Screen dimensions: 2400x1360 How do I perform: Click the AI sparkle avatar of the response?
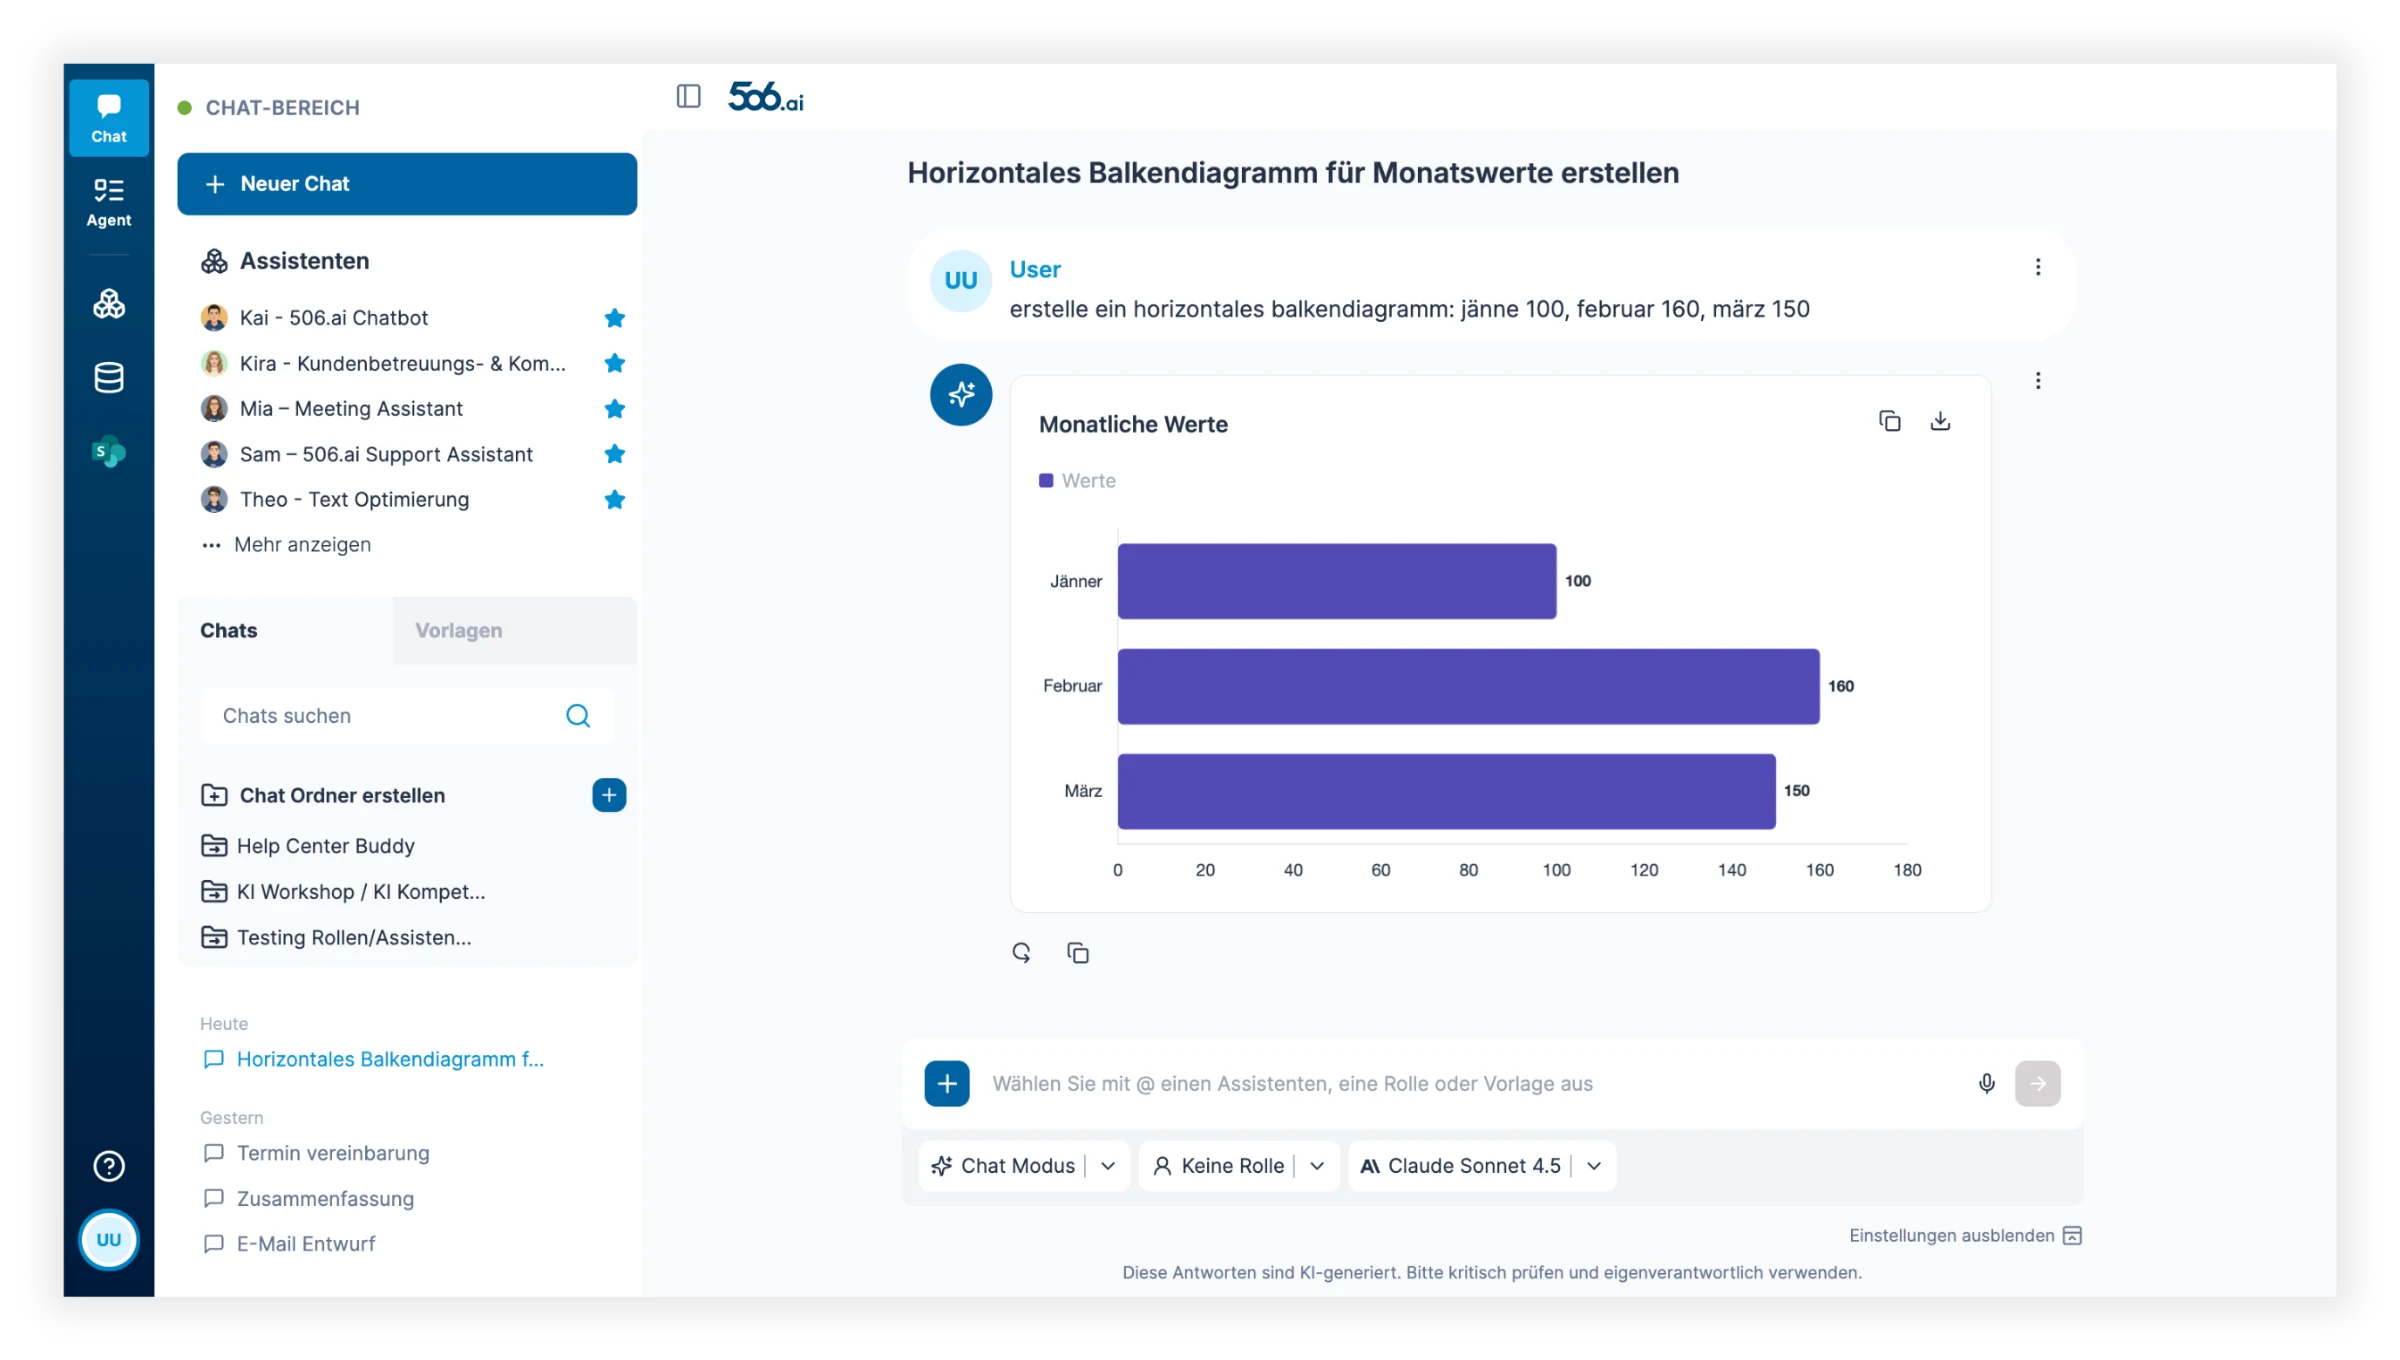pos(961,395)
